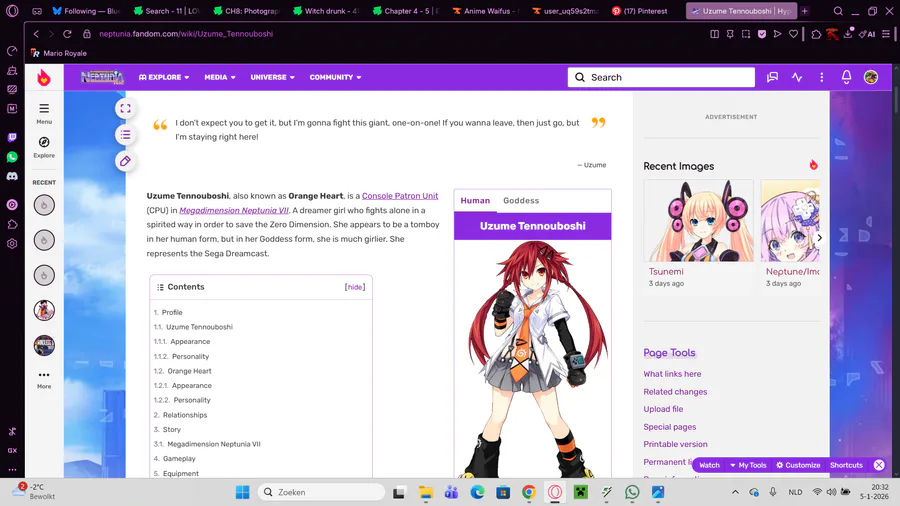Open What links here page tool
The width and height of the screenshot is (900, 506).
pyautogui.click(x=672, y=374)
